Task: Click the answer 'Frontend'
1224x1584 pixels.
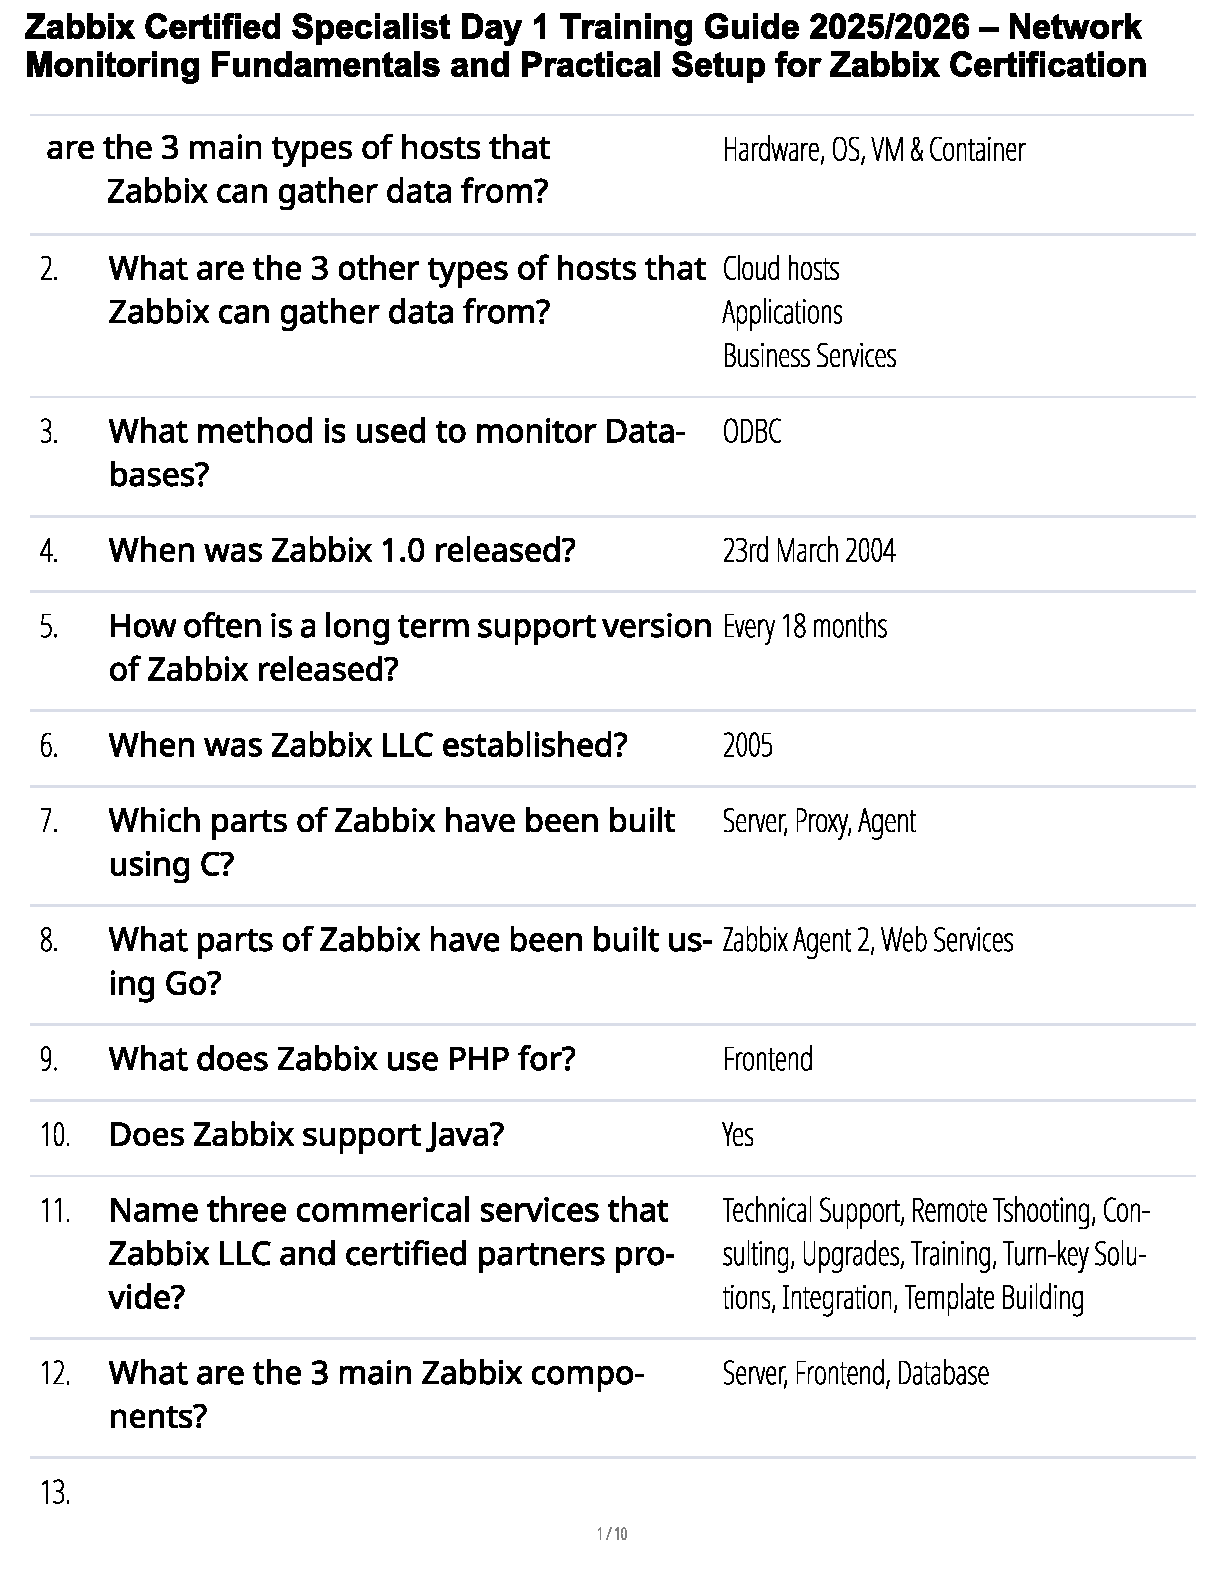Action: coord(767,1060)
